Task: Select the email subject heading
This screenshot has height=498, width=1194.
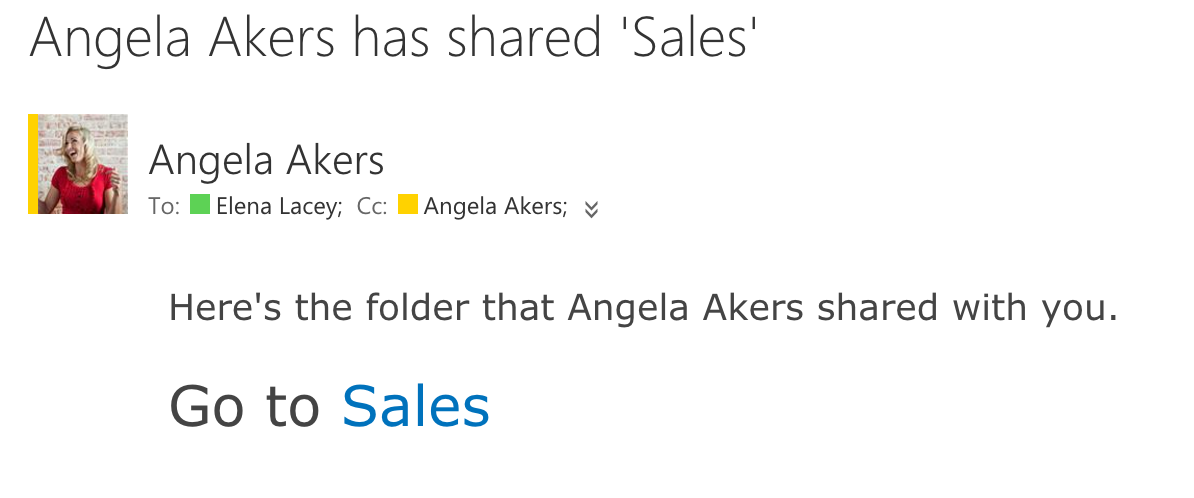Action: pyautogui.click(x=394, y=39)
